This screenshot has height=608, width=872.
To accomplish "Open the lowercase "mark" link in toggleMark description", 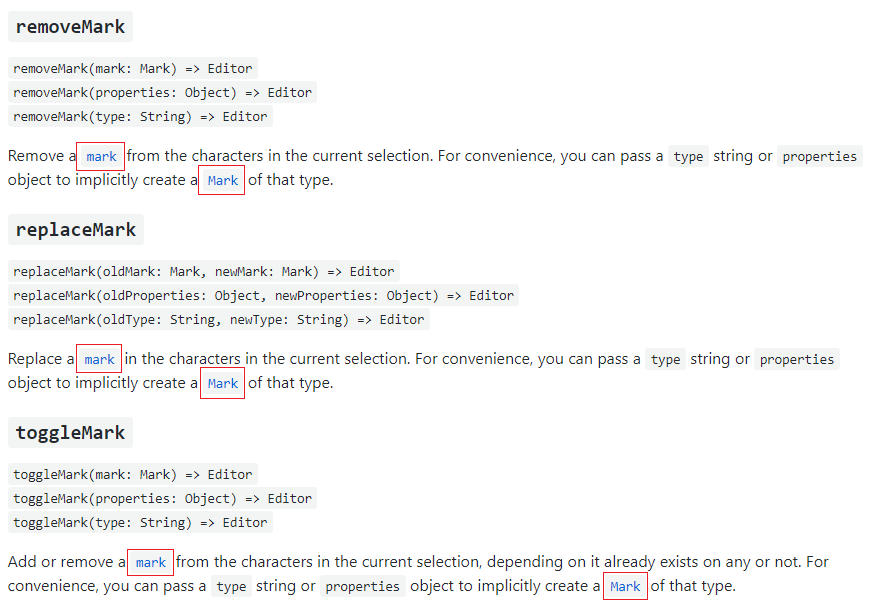I will [x=150, y=563].
